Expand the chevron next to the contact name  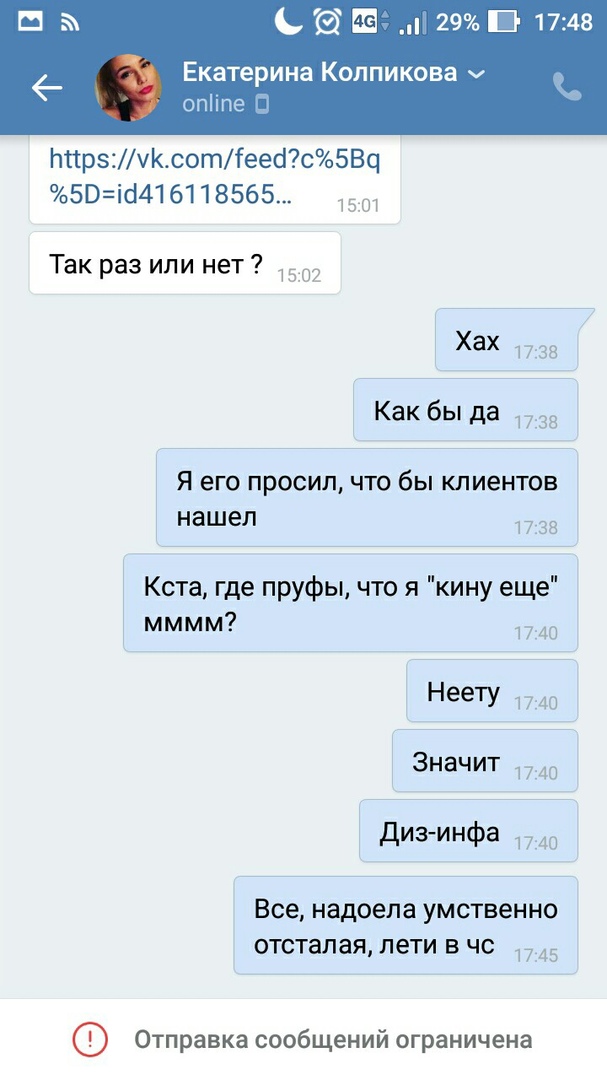[x=477, y=74]
